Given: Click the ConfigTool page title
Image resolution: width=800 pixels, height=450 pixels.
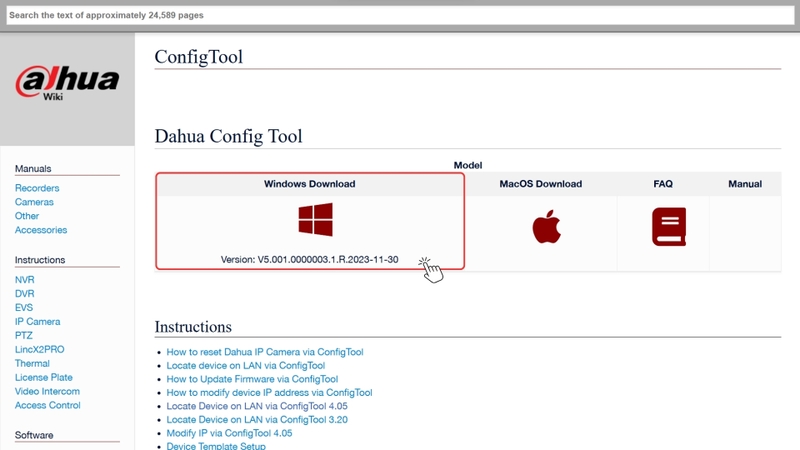Looking at the screenshot, I should coord(198,57).
